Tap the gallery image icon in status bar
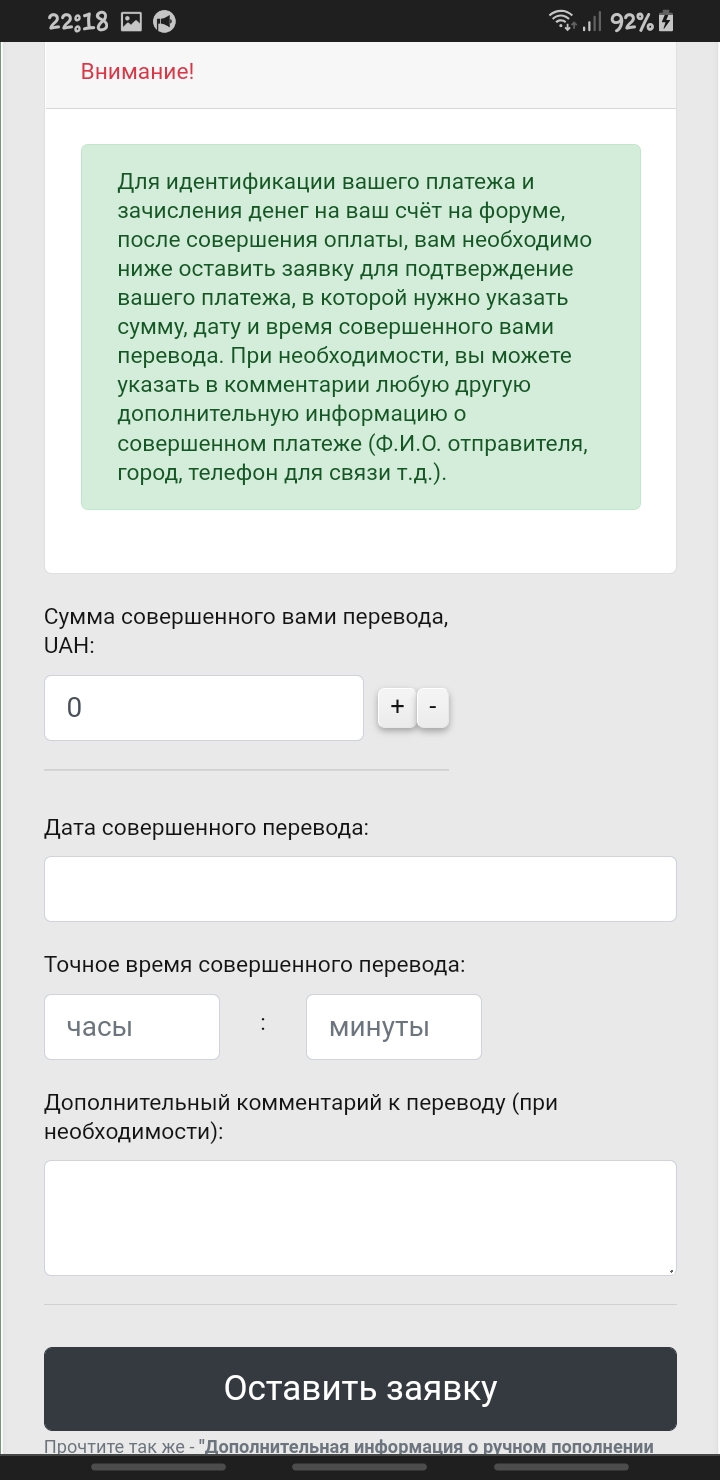The image size is (720, 1480). point(130,21)
